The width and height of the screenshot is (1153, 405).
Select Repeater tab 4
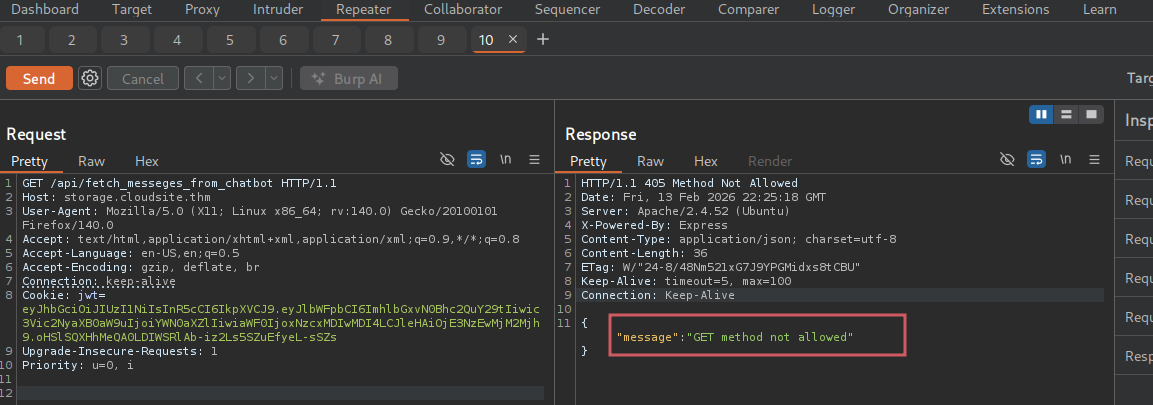[177, 40]
